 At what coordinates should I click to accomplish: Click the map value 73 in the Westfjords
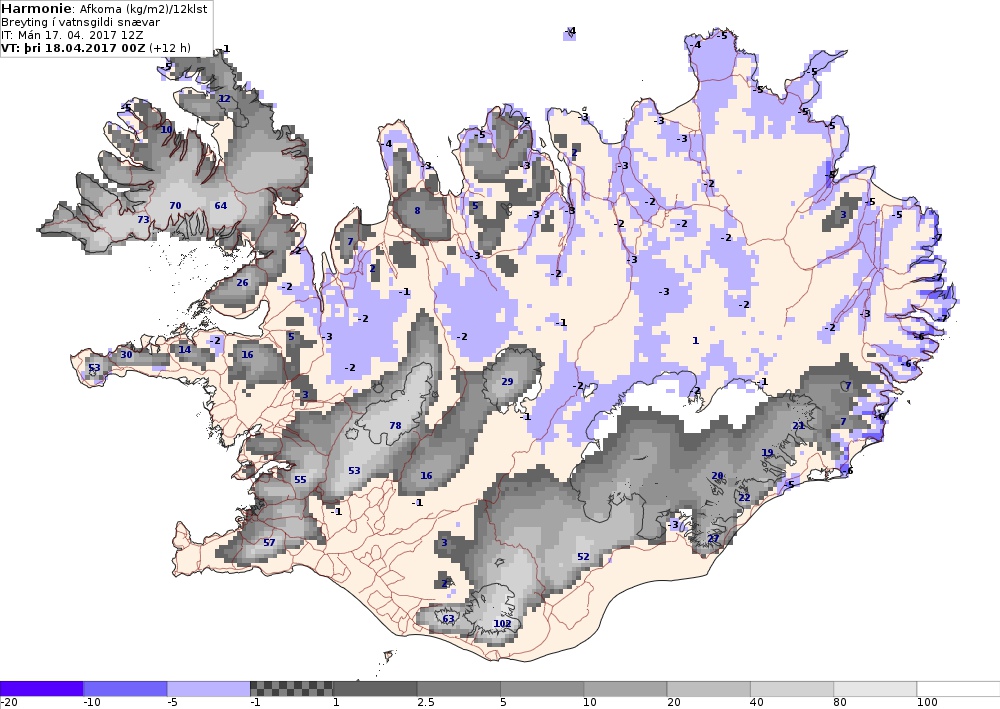[143, 219]
